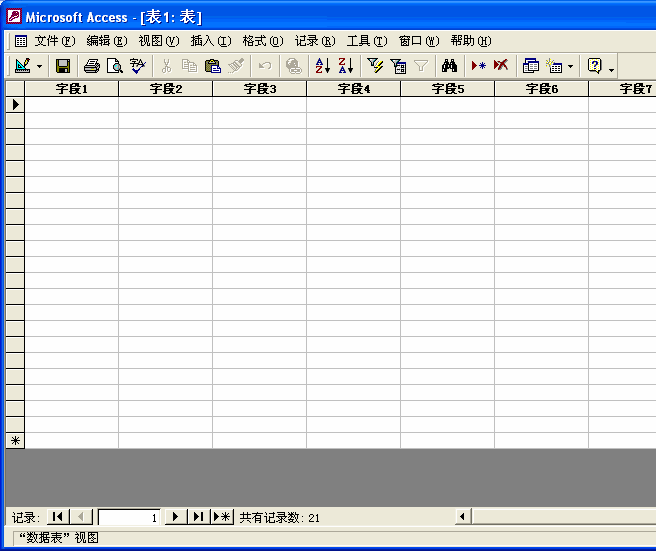Image resolution: width=656 pixels, height=551 pixels.
Task: Select the 字段7 column header
Action: [x=623, y=89]
